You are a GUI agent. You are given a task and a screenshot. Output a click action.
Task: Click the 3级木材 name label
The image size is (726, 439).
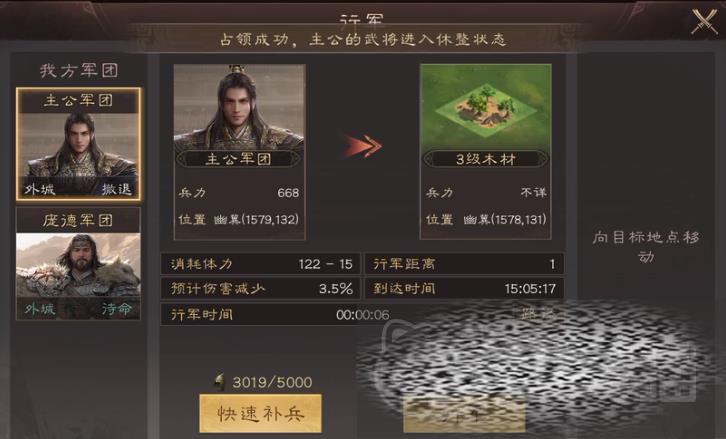pyautogui.click(x=486, y=159)
